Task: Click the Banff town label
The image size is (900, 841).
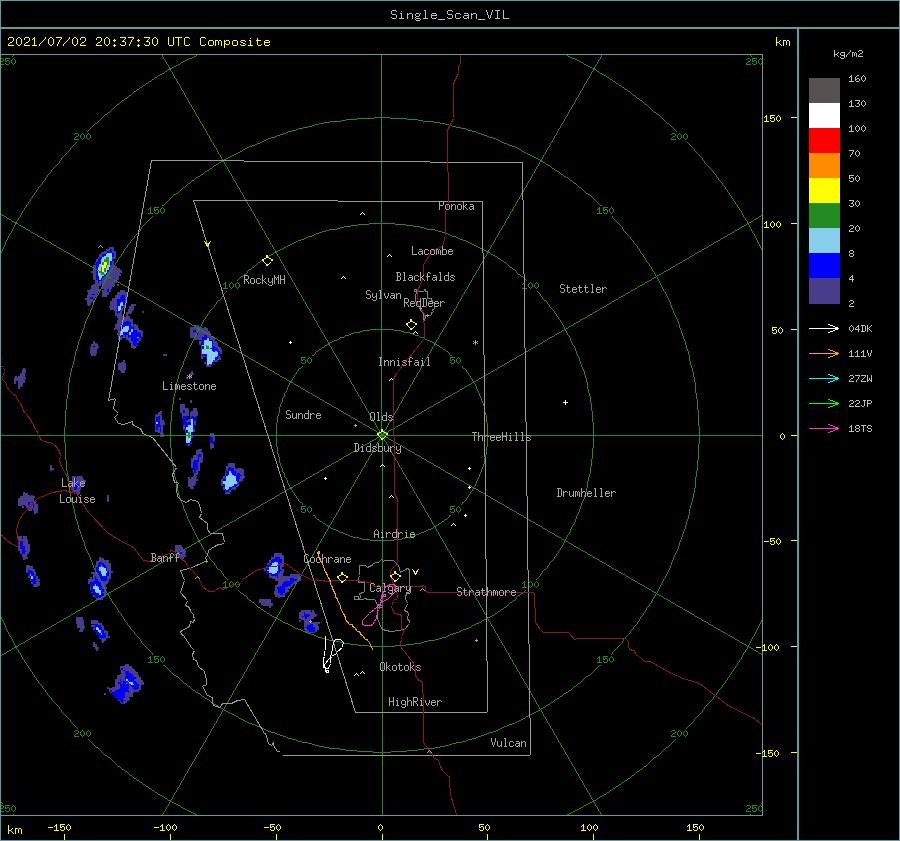Action: pos(165,557)
